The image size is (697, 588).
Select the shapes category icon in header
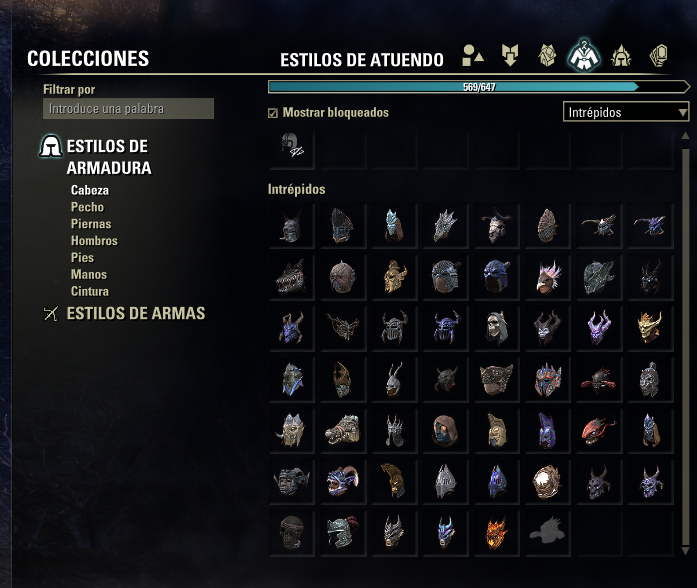point(473,55)
